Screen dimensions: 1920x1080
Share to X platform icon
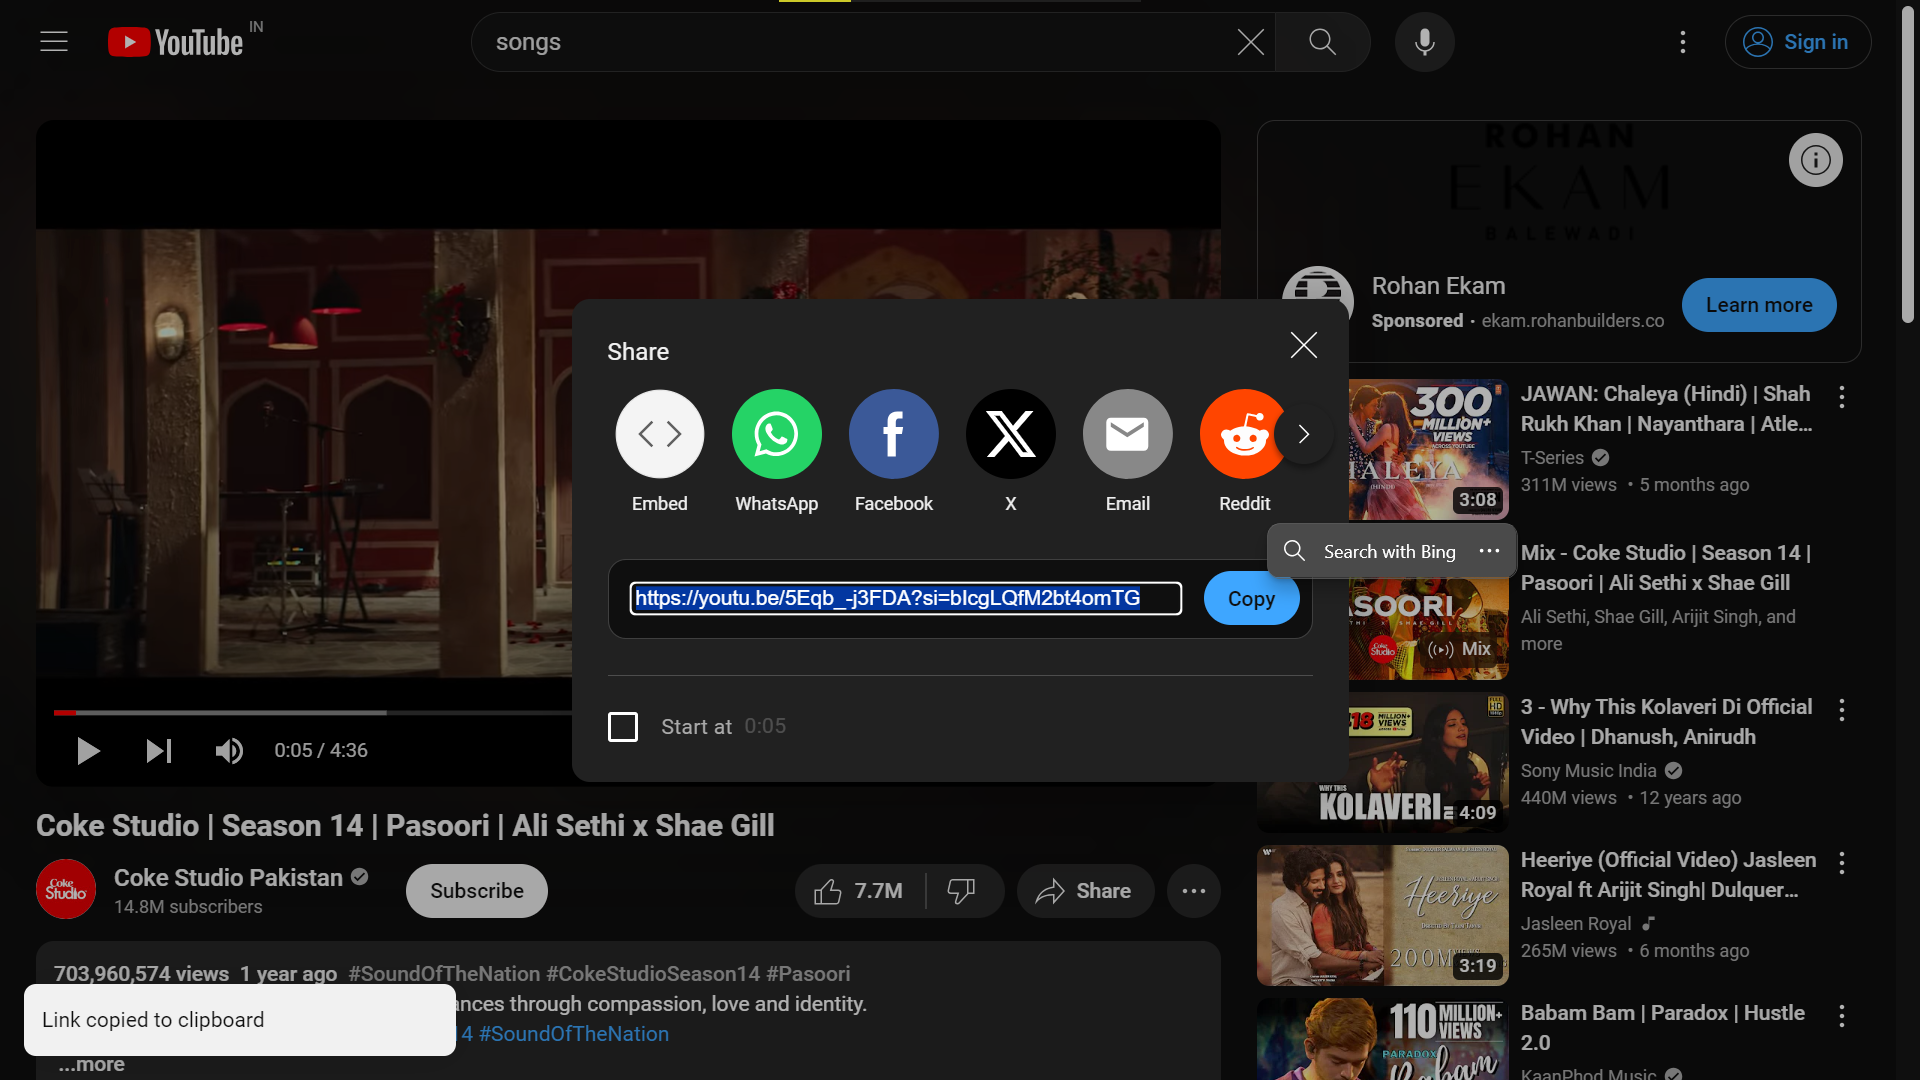tap(1010, 434)
